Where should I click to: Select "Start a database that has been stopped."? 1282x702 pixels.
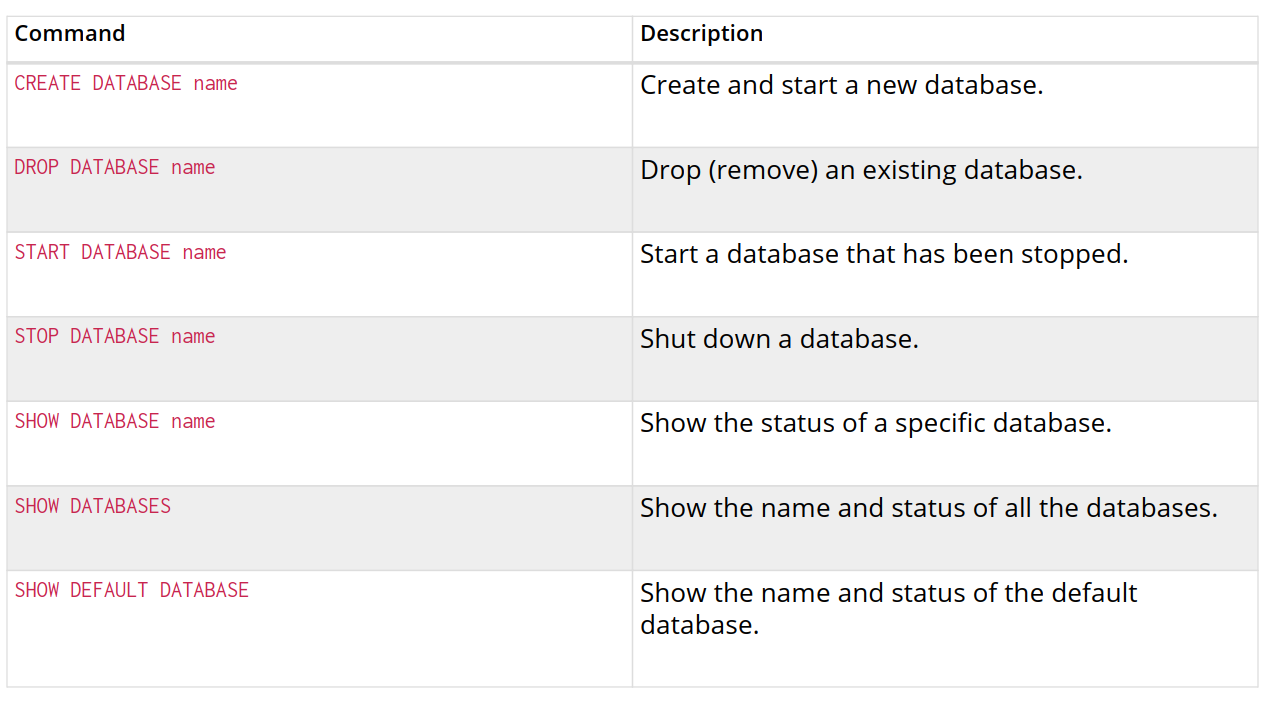tap(884, 254)
